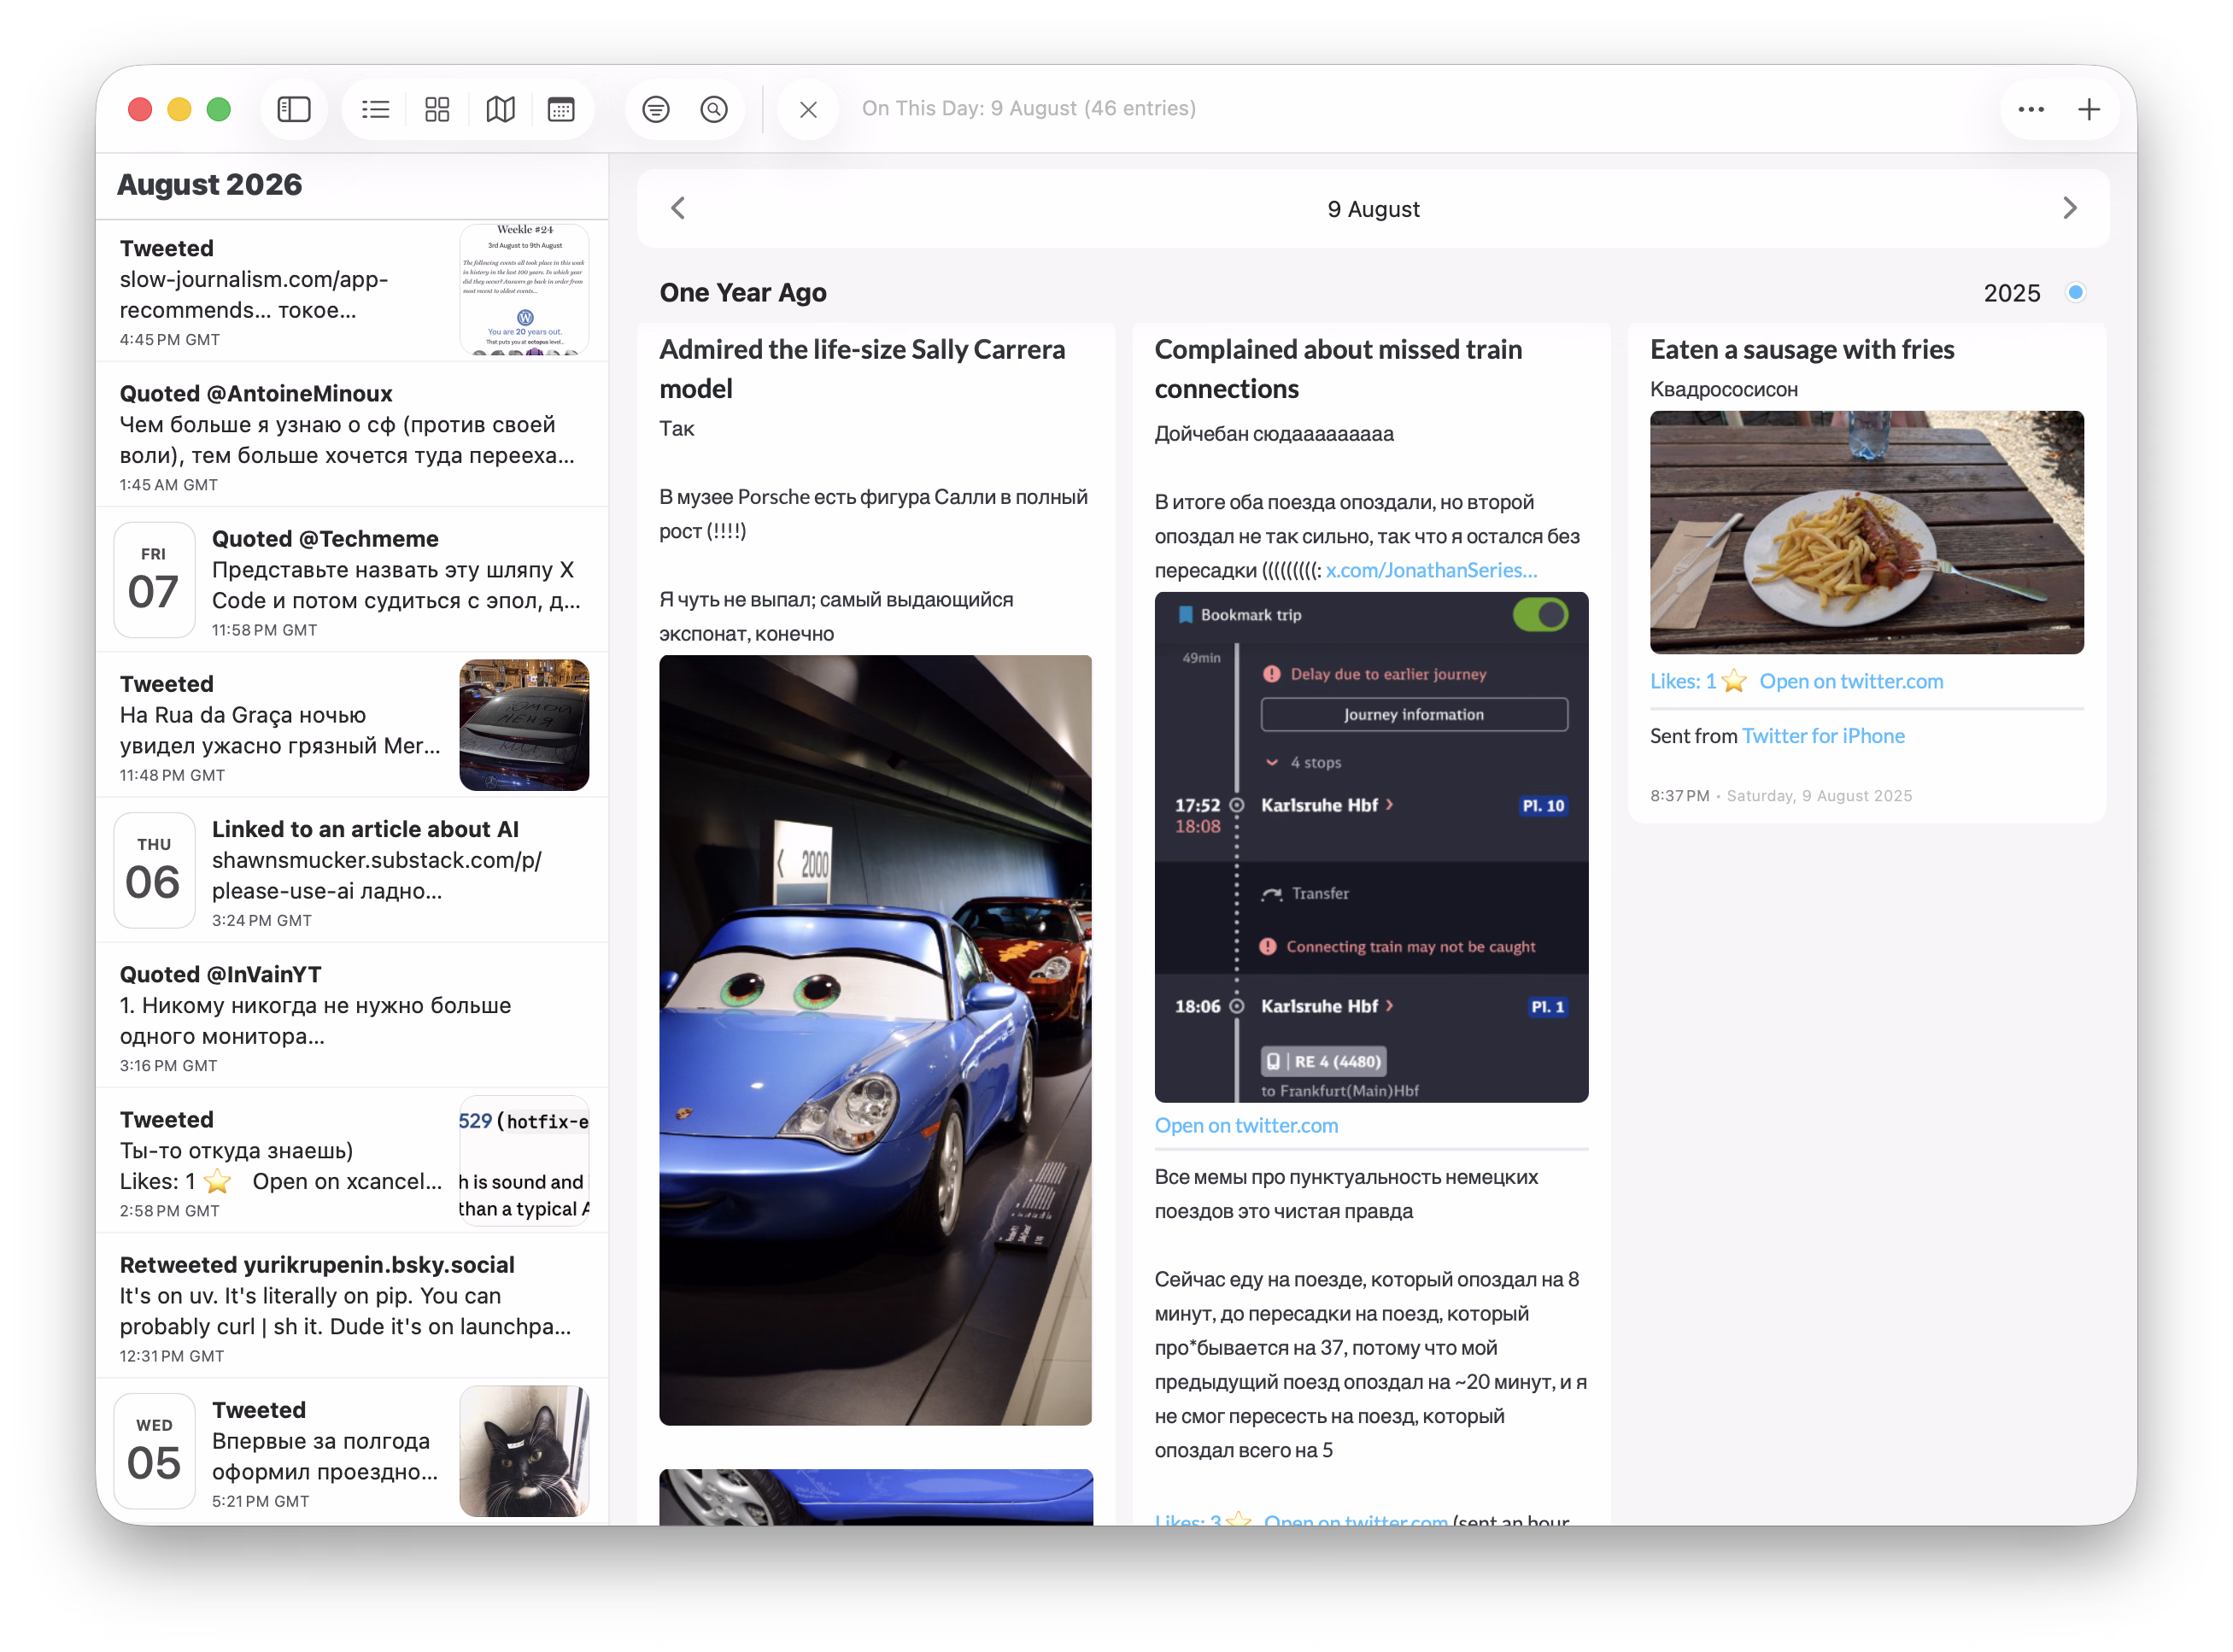Open the map view icon
This screenshot has width=2233, height=1652.
(500, 109)
